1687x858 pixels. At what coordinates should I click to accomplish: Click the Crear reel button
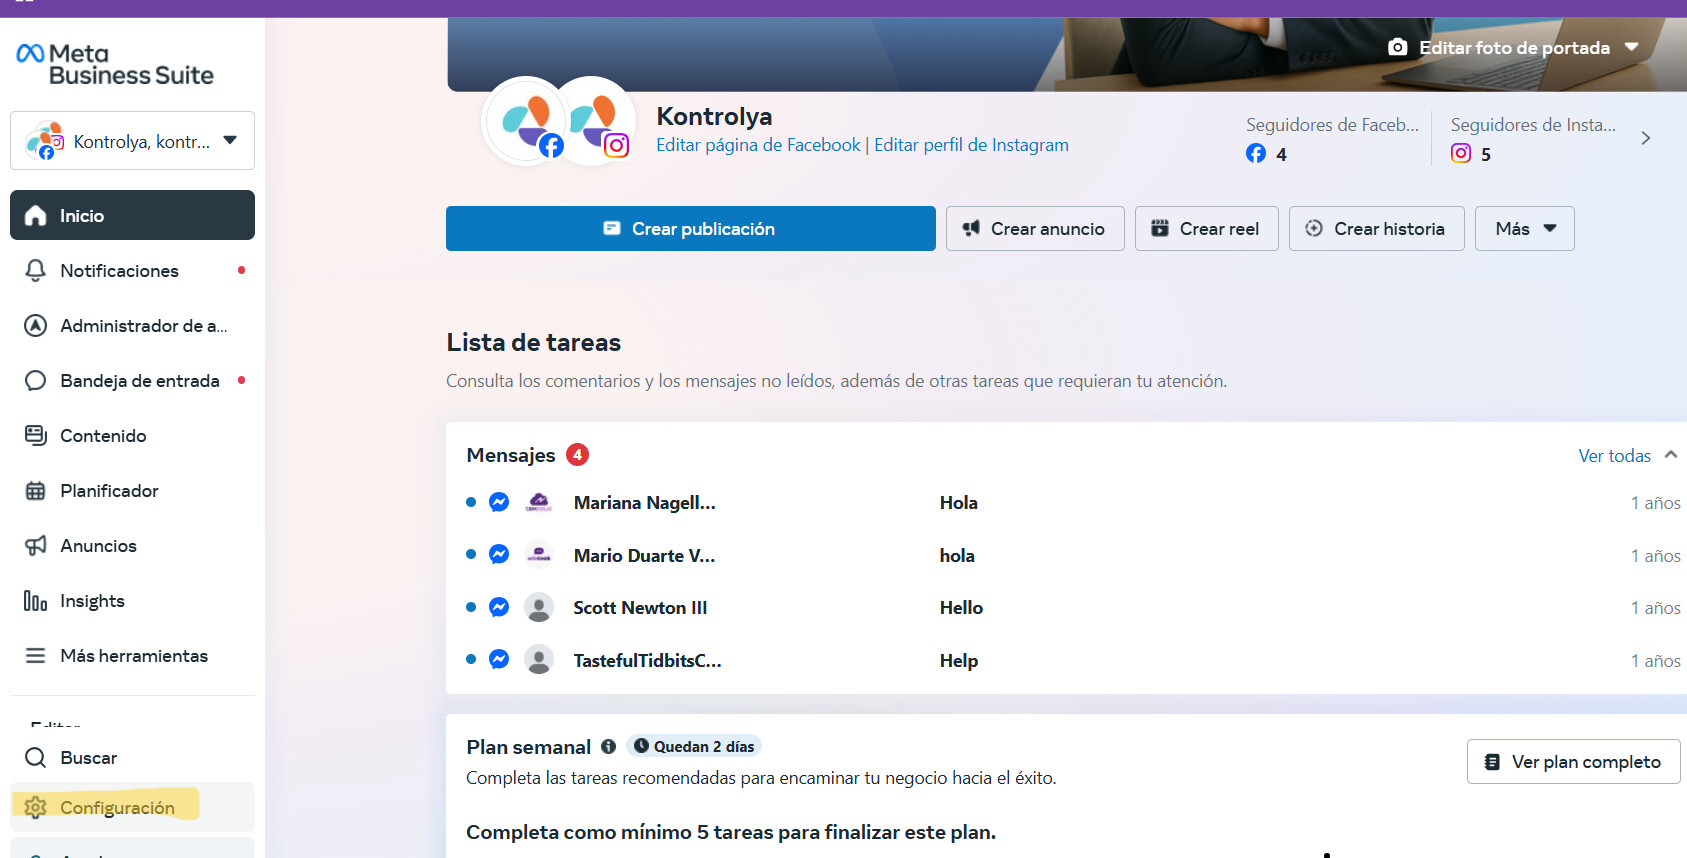point(1206,228)
